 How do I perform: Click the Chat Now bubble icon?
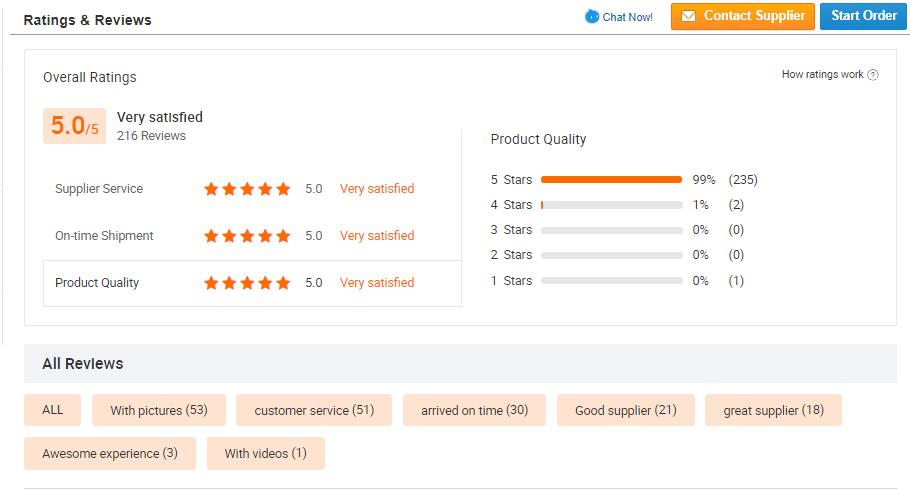592,17
